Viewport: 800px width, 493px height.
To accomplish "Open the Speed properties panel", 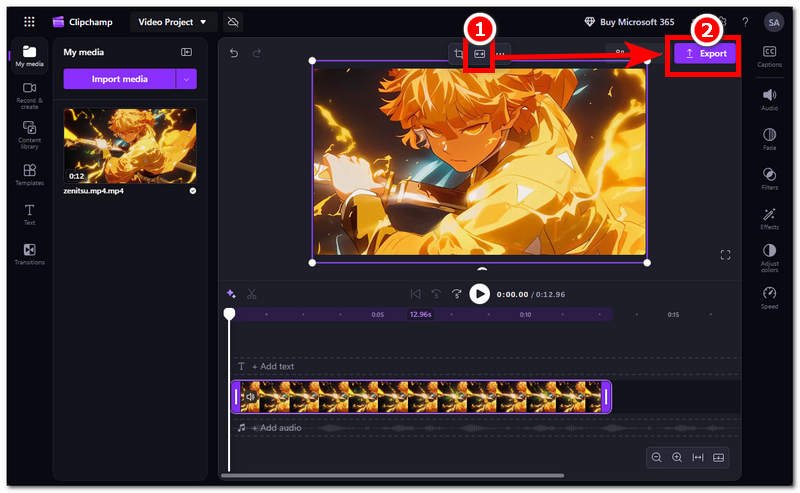I will click(x=769, y=298).
